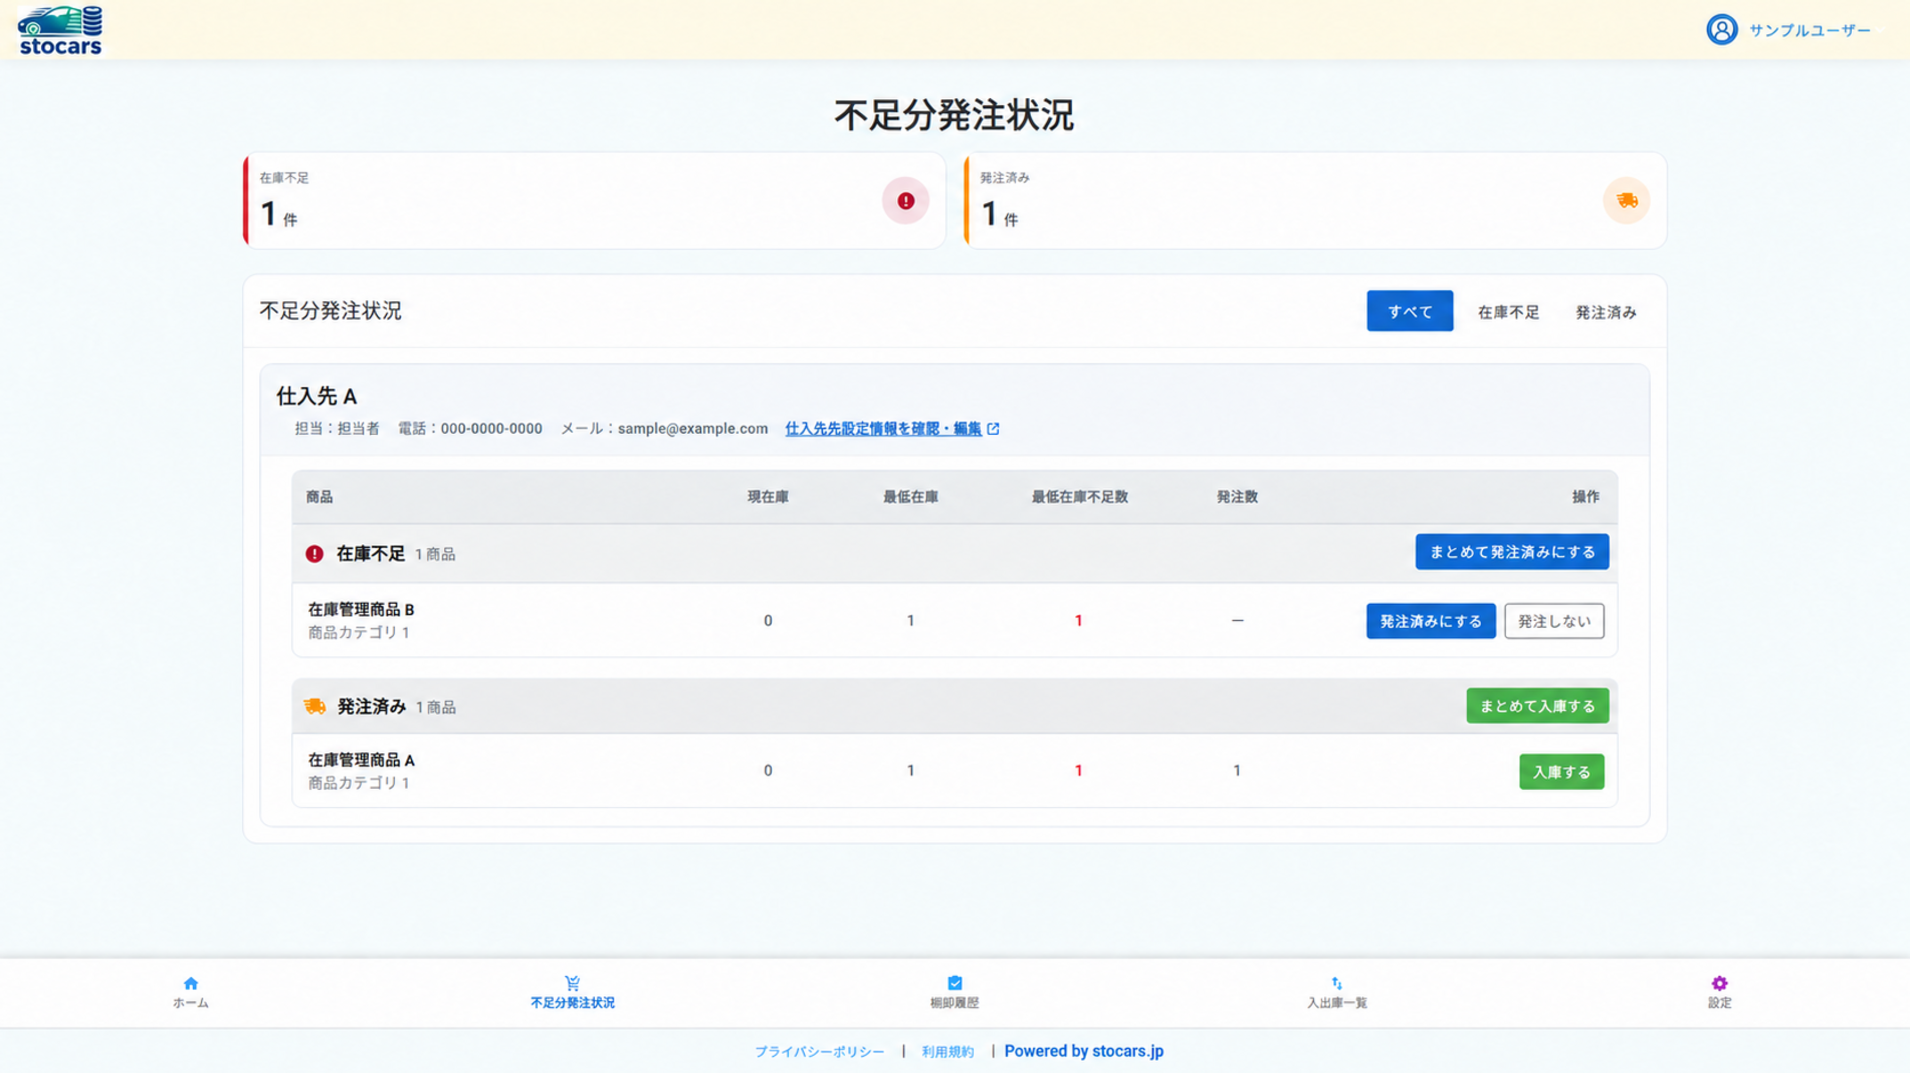Click the orange truck icon in 発注済み card
This screenshot has height=1073, width=1910.
coord(1626,201)
